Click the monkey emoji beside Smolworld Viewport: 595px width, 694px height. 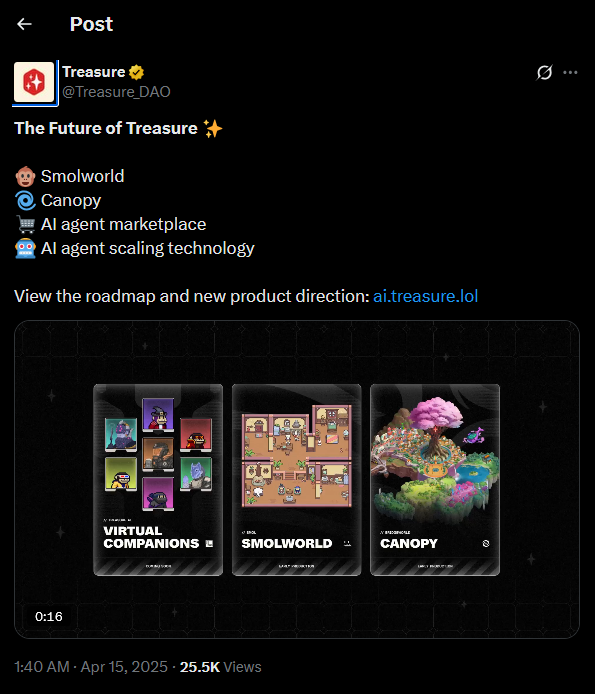tap(25, 177)
